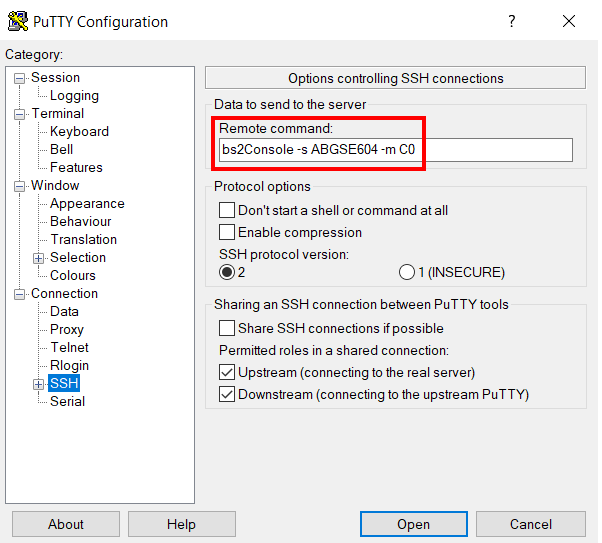Screen dimensions: 602x543
Task: Click the About button
Action: point(66,524)
